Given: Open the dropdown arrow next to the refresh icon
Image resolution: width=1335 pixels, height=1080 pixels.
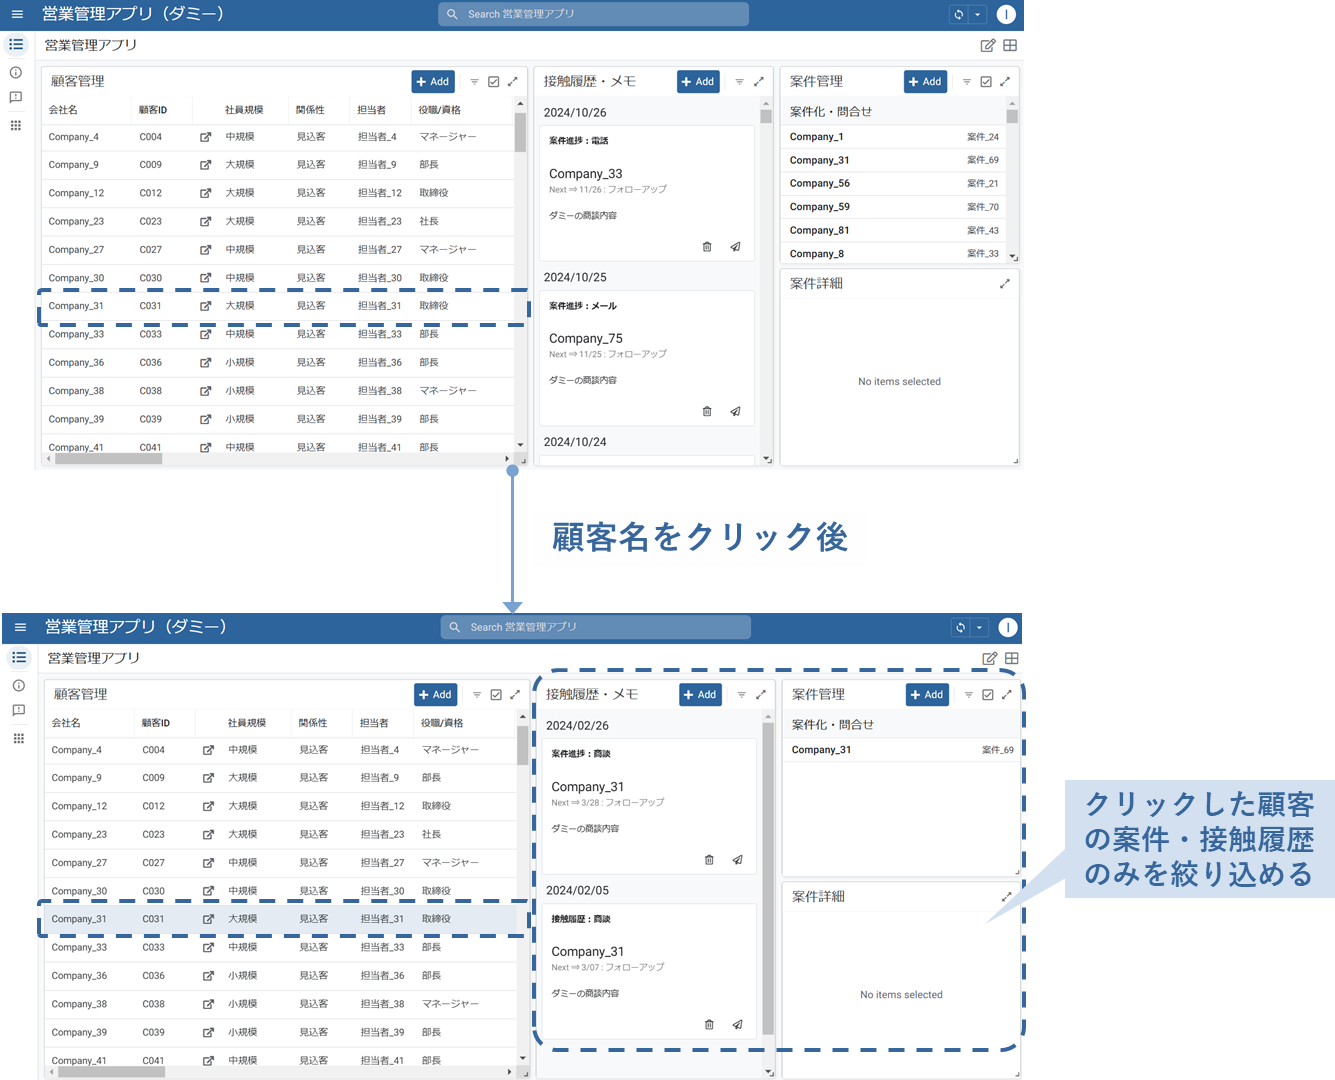Looking at the screenshot, I should 977,13.
